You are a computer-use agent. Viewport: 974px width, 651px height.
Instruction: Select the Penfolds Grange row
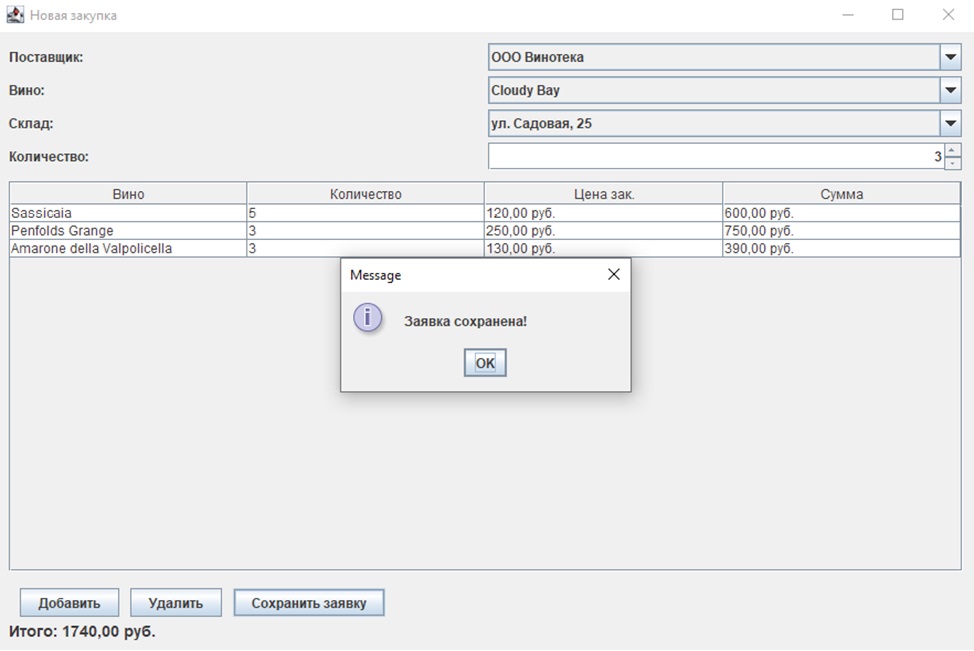coord(128,231)
